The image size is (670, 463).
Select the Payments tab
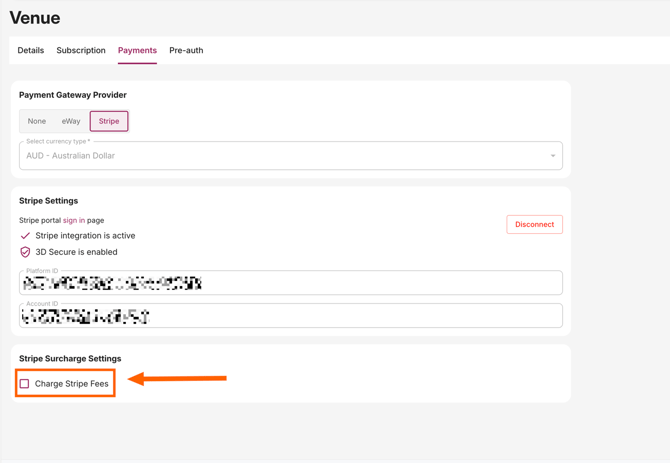[x=137, y=50]
